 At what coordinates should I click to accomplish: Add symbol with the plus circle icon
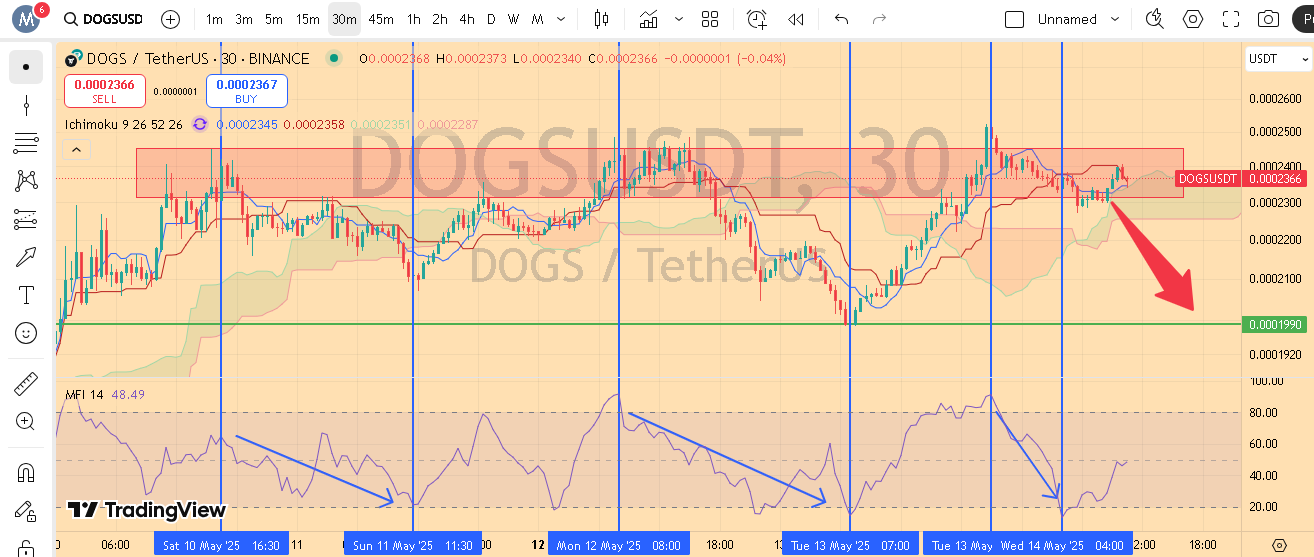coord(171,19)
